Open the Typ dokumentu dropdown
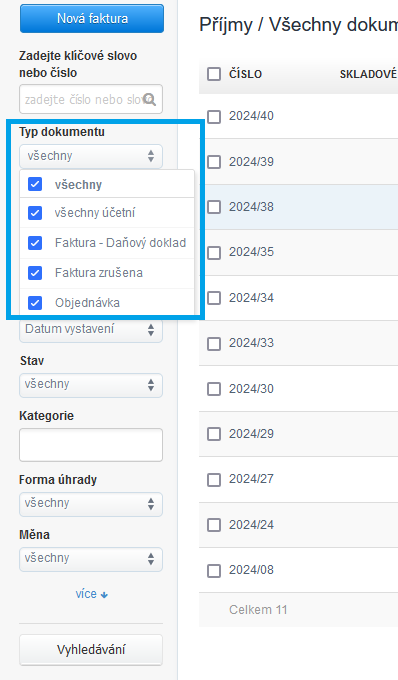 (x=91, y=156)
